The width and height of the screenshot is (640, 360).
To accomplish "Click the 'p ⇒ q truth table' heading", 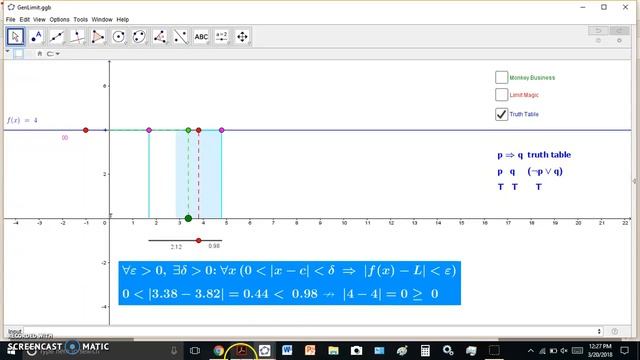I will 534,155.
